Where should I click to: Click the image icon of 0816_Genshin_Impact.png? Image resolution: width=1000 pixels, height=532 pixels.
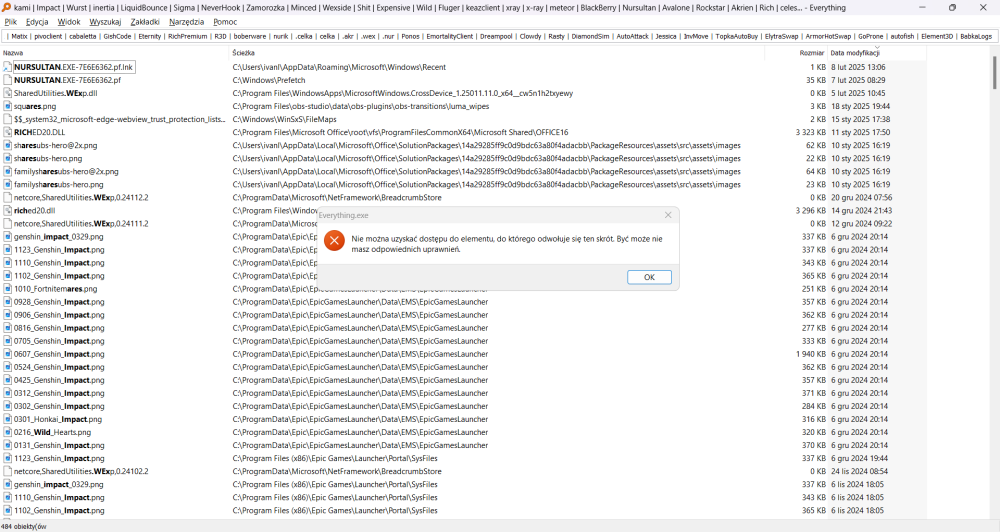pos(8,328)
